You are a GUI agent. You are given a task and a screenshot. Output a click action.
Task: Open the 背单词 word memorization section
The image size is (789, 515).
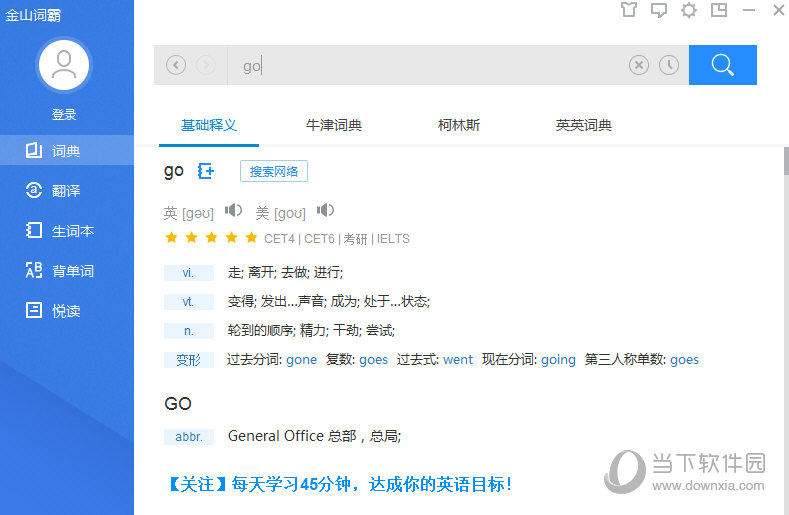point(67,271)
